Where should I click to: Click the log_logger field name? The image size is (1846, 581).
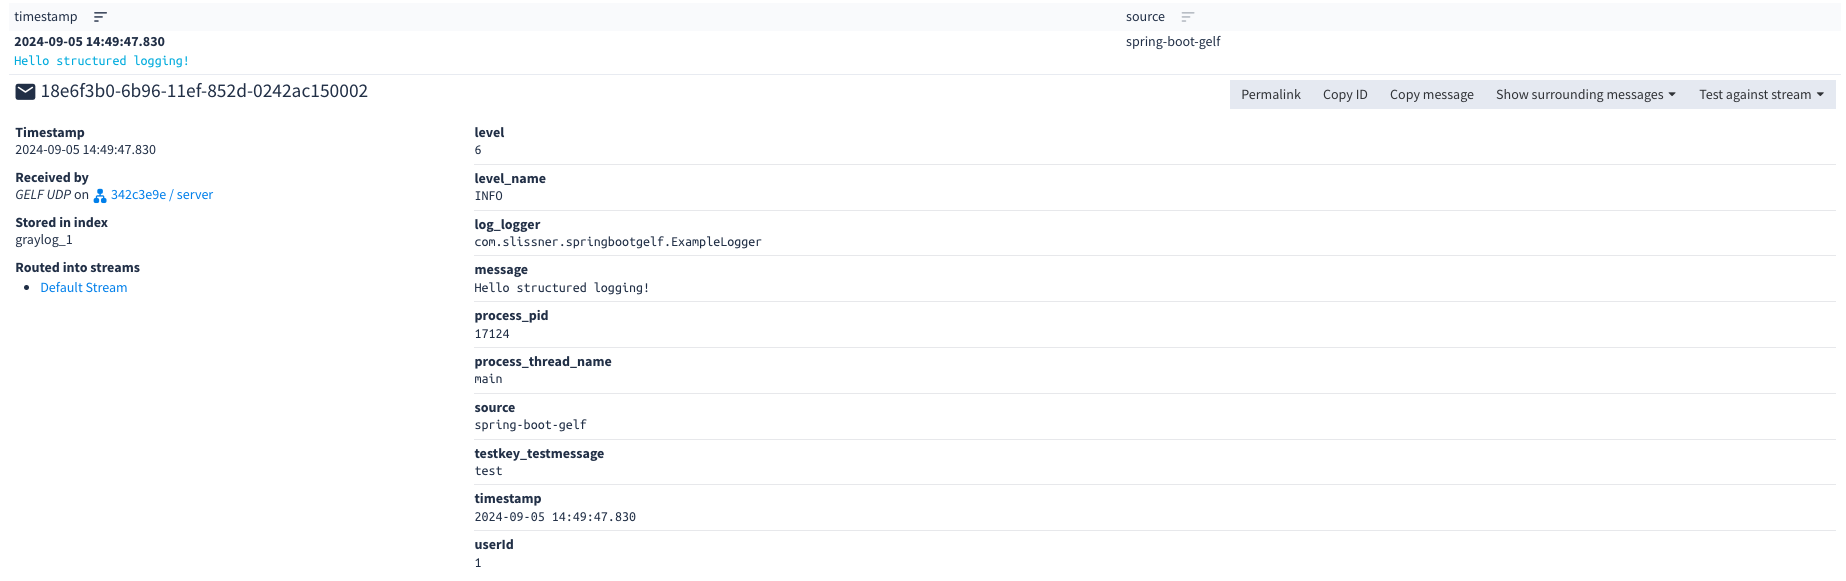tap(507, 224)
